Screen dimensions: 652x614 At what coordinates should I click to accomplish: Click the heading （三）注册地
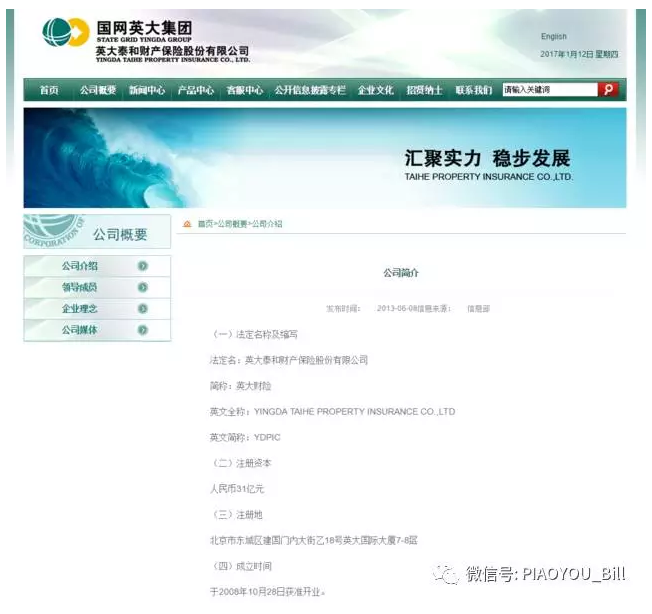pos(237,515)
